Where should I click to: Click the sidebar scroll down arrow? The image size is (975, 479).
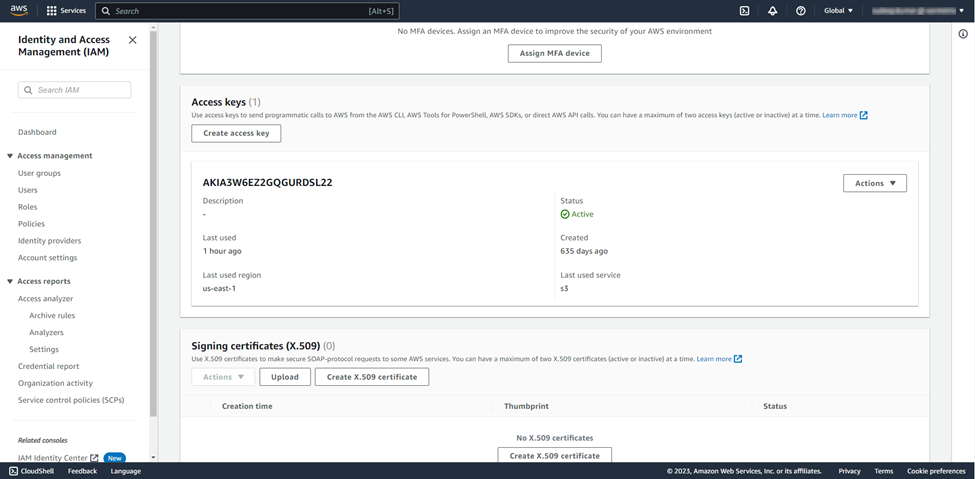pos(154,457)
